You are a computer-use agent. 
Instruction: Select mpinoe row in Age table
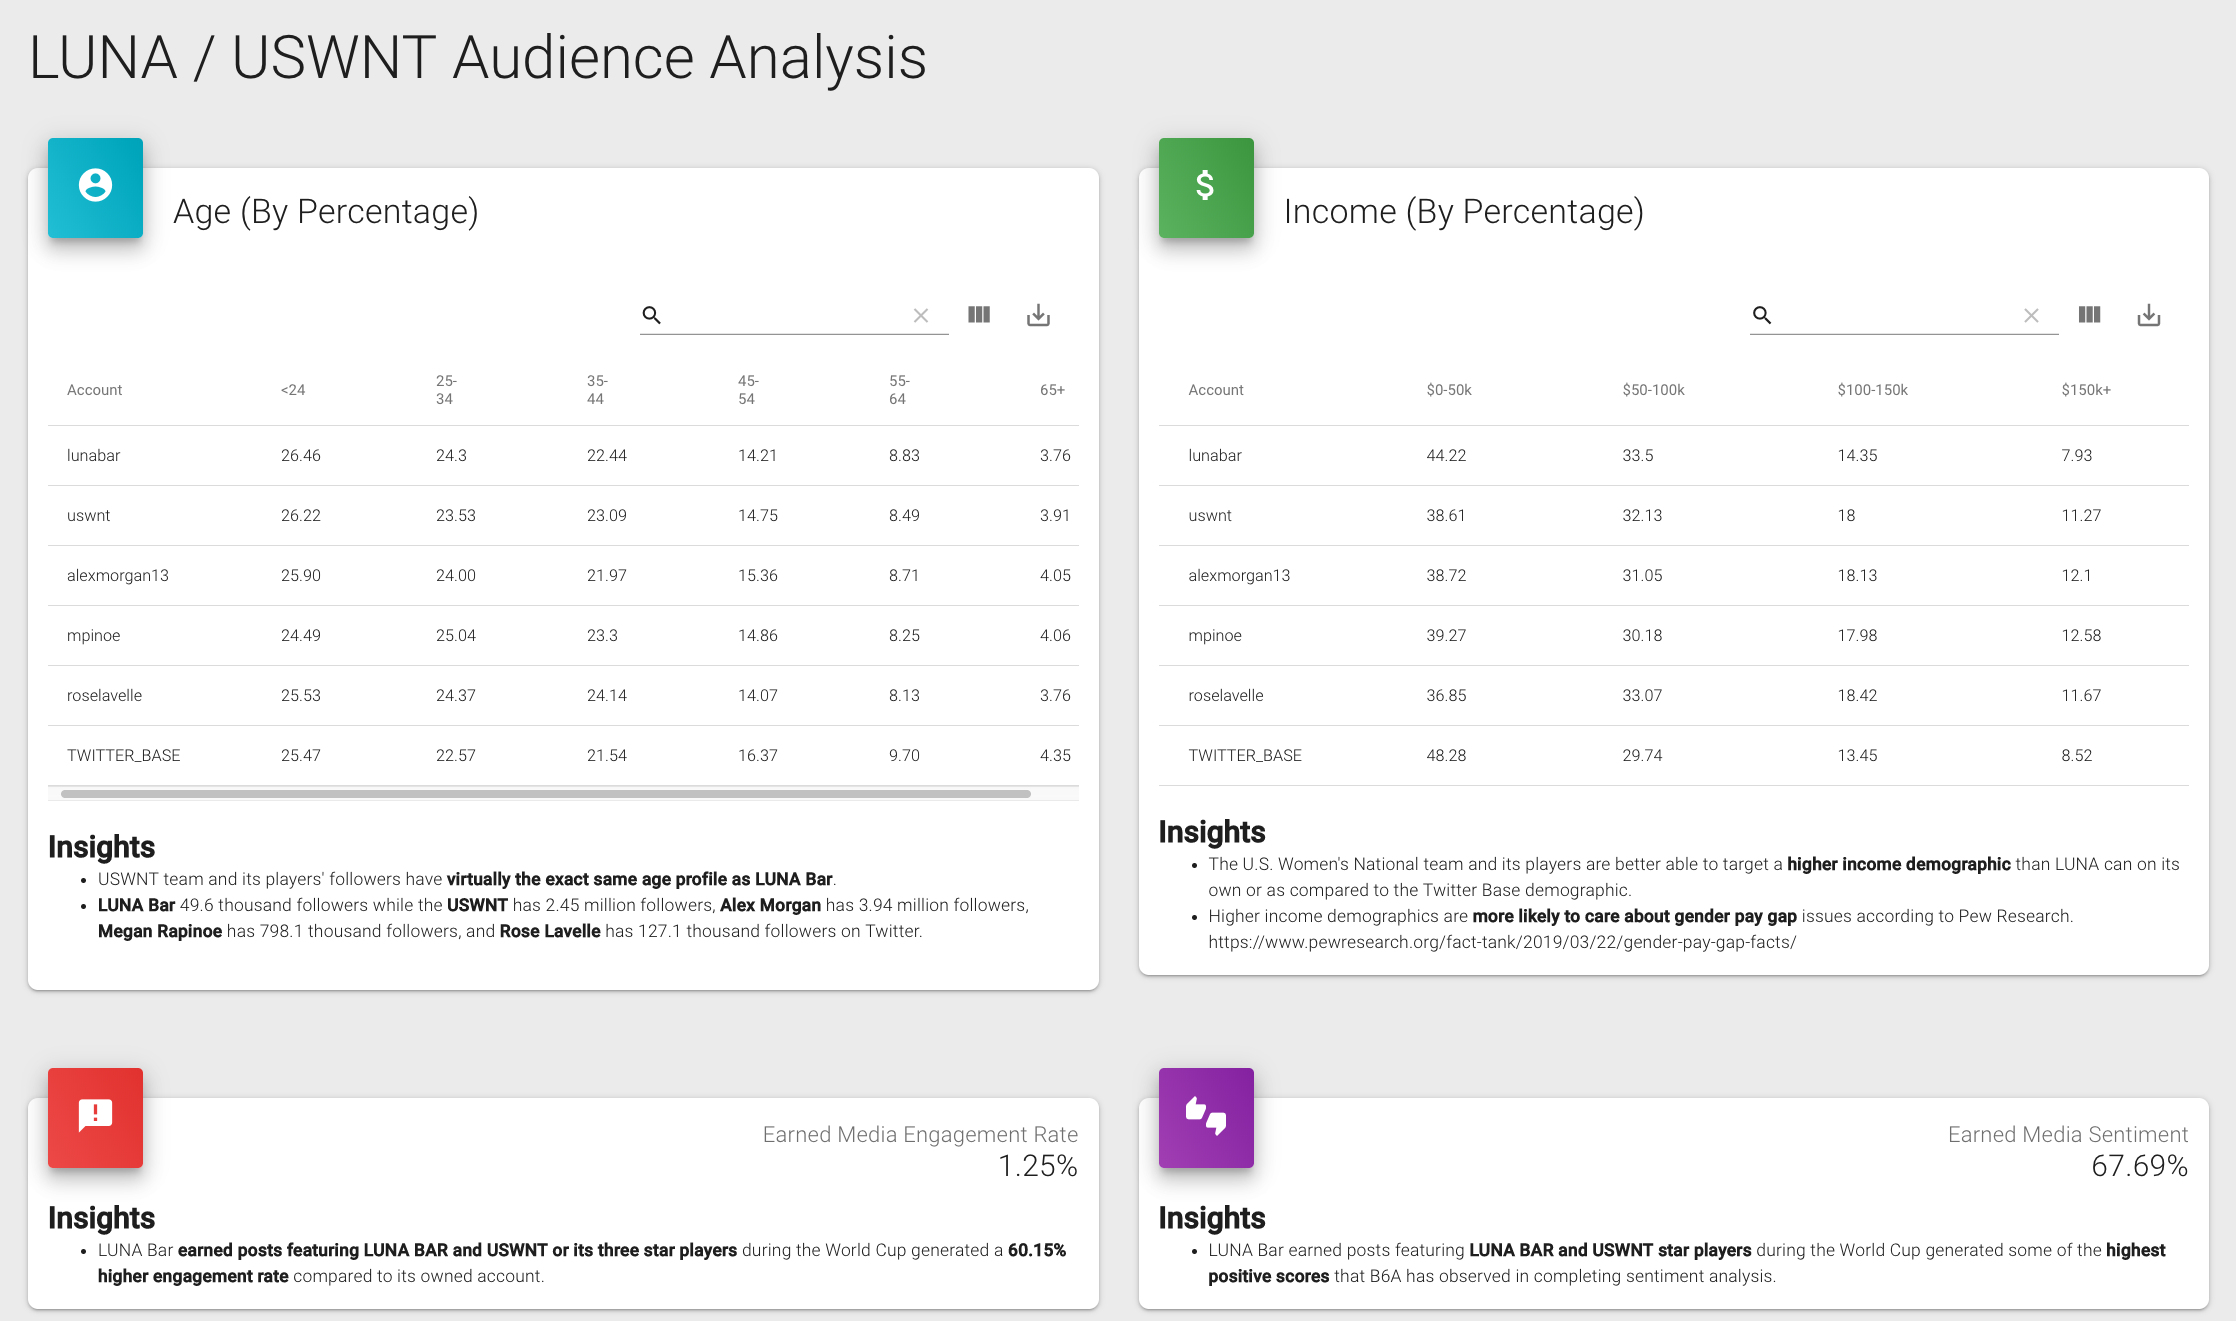pos(563,635)
